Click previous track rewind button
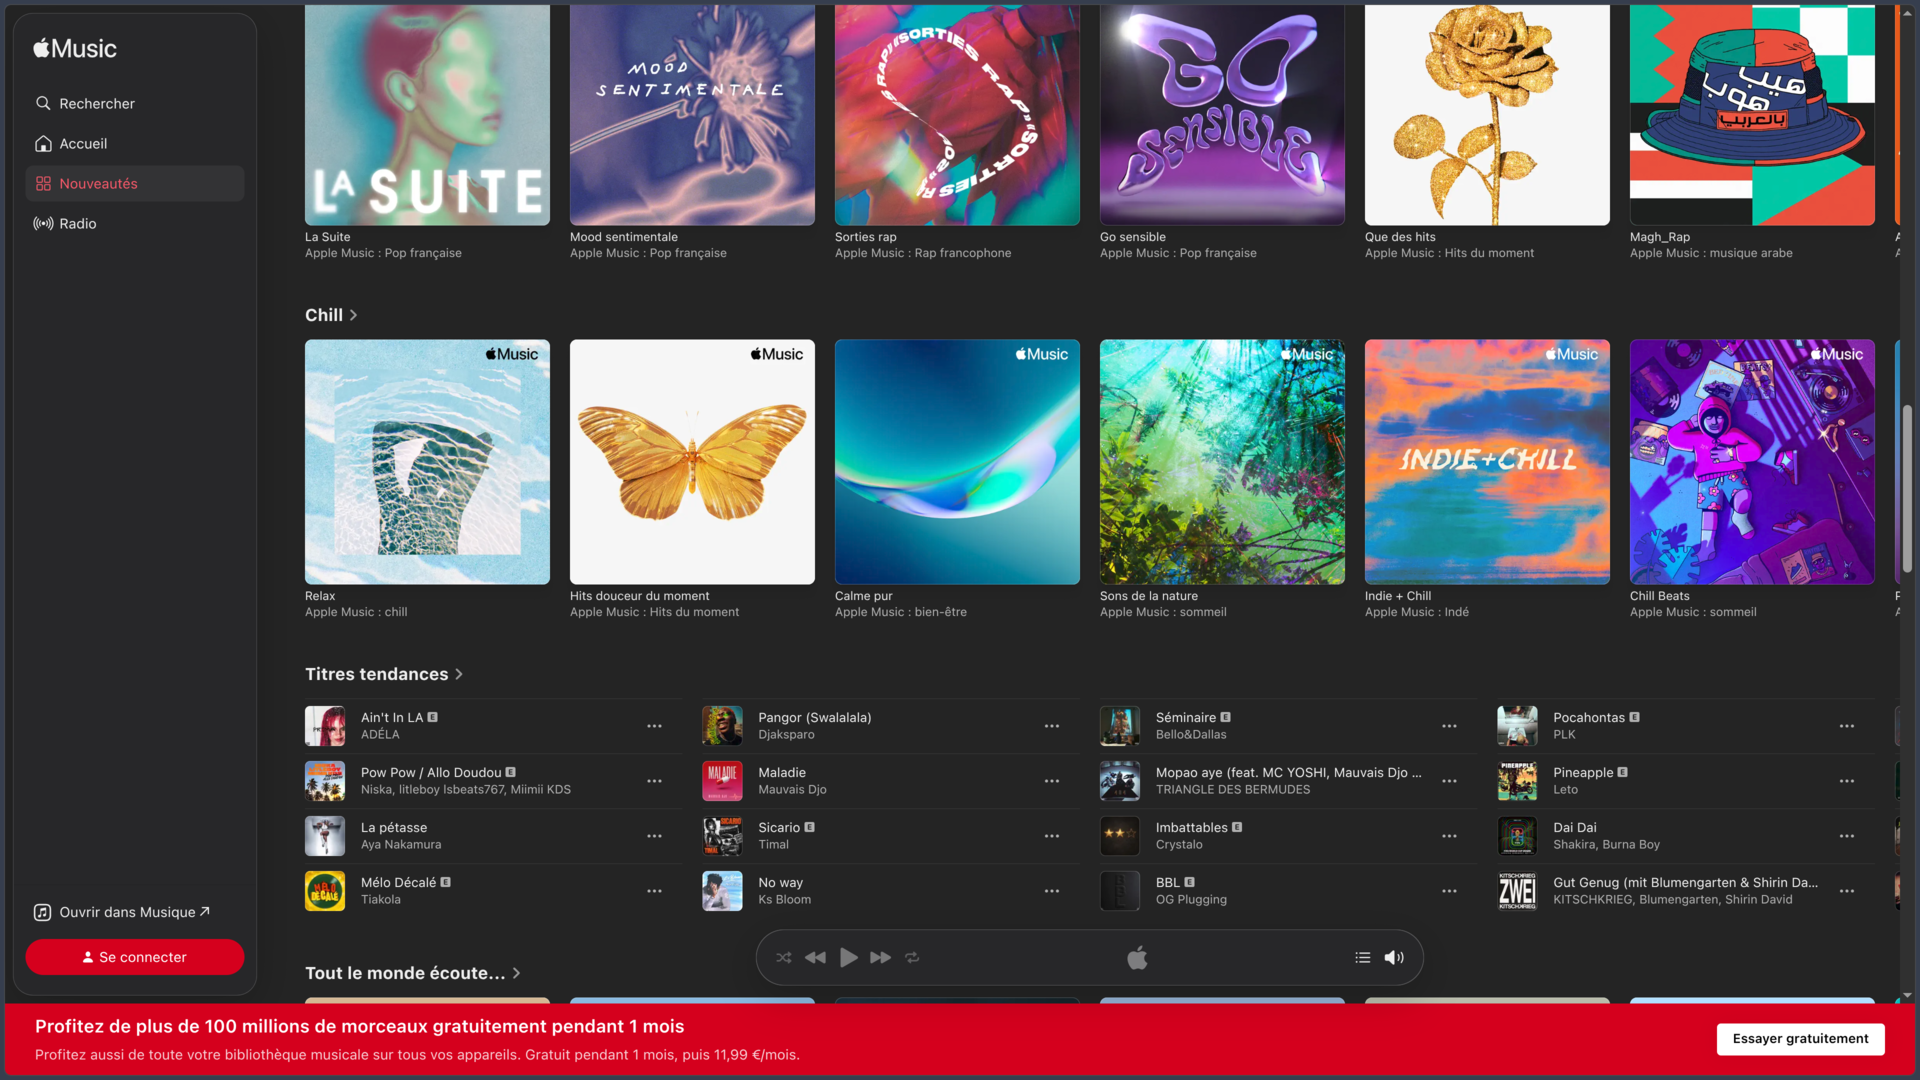This screenshot has width=1920, height=1080. pos(816,957)
